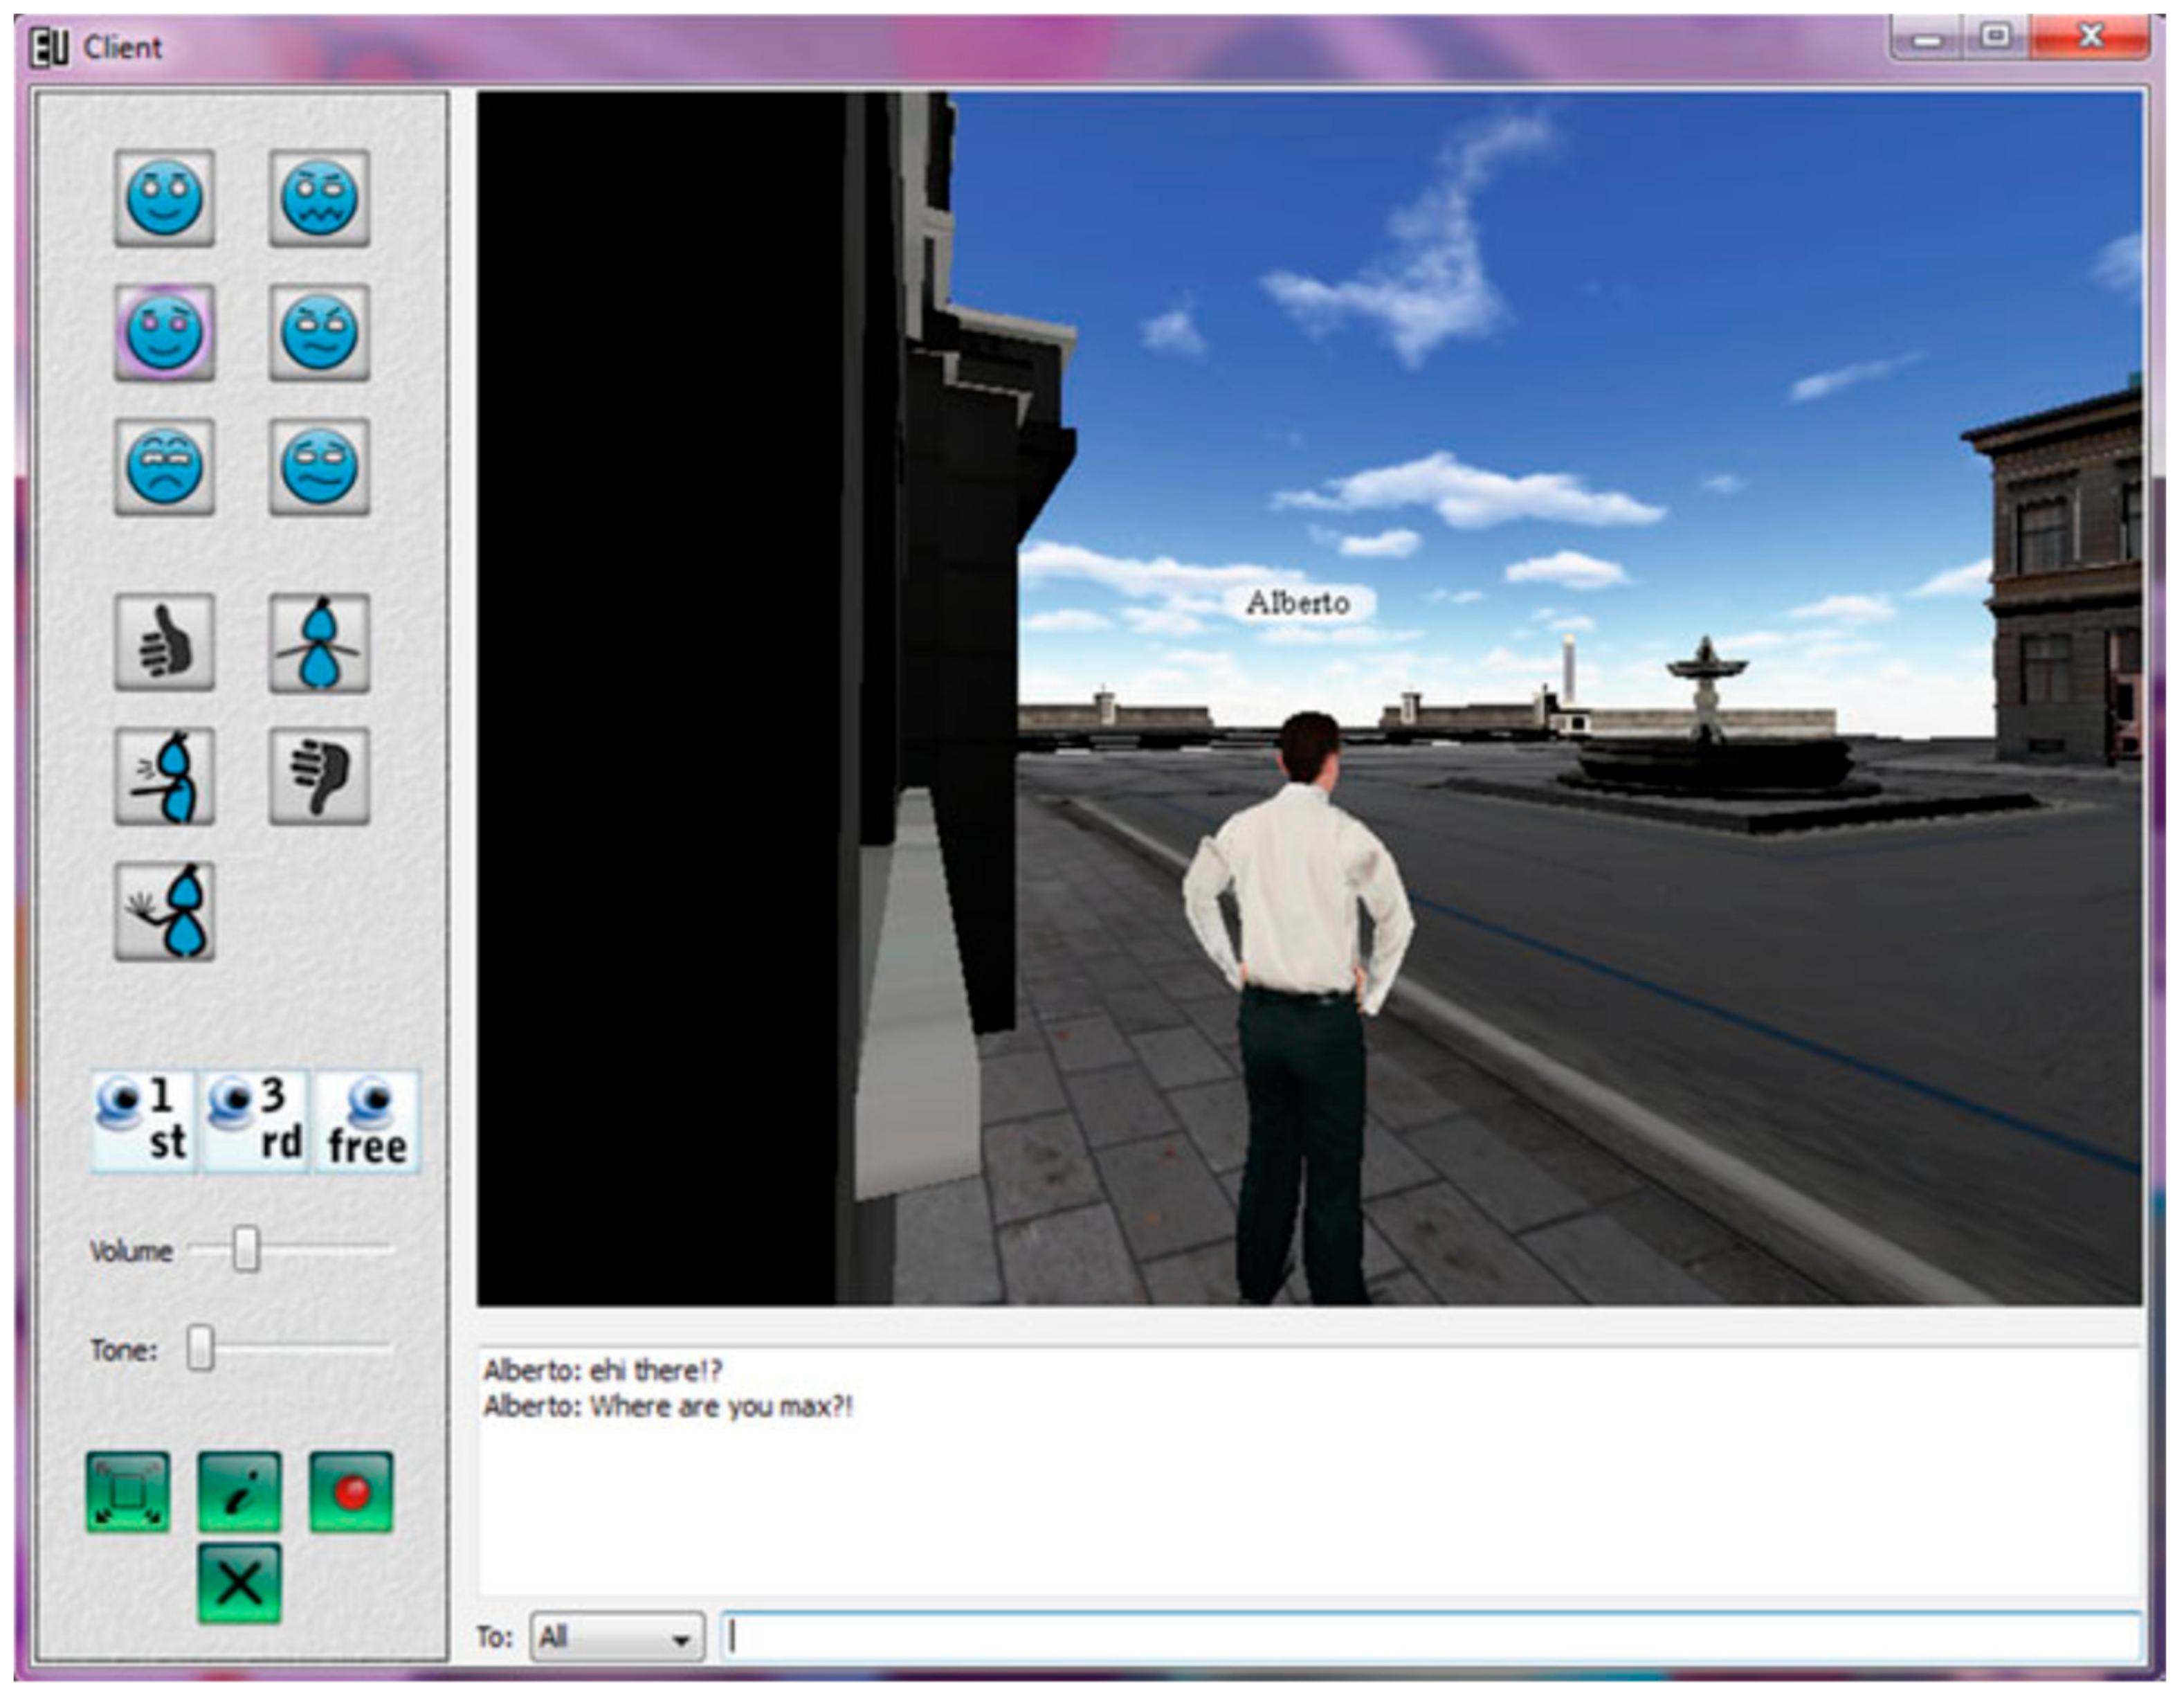The height and width of the screenshot is (1700, 2184).
Task: Click the chat message input field
Action: pos(1430,1637)
